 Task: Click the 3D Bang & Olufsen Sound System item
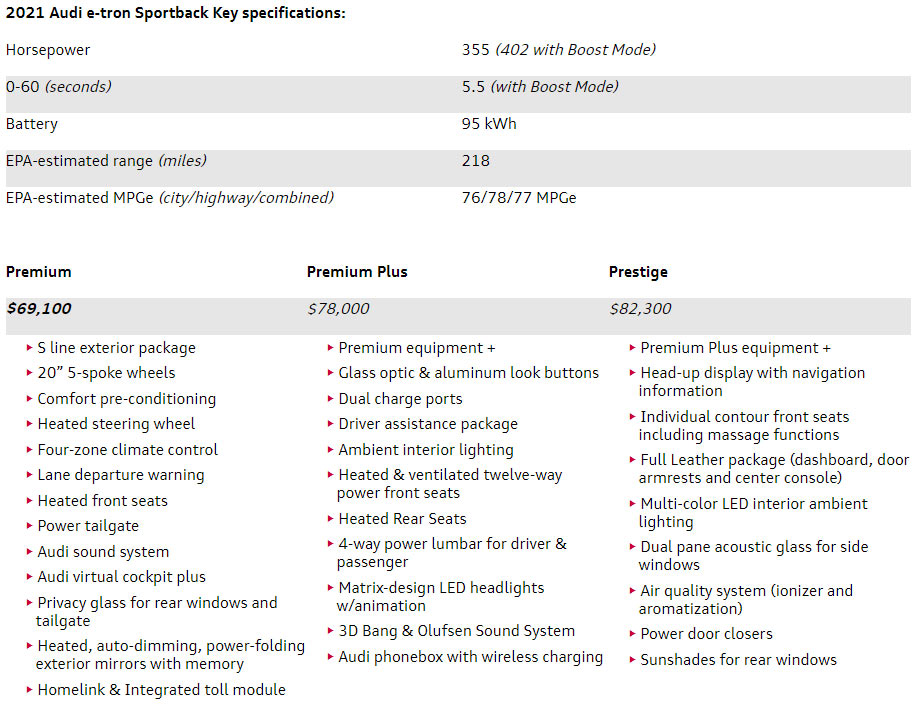point(456,631)
